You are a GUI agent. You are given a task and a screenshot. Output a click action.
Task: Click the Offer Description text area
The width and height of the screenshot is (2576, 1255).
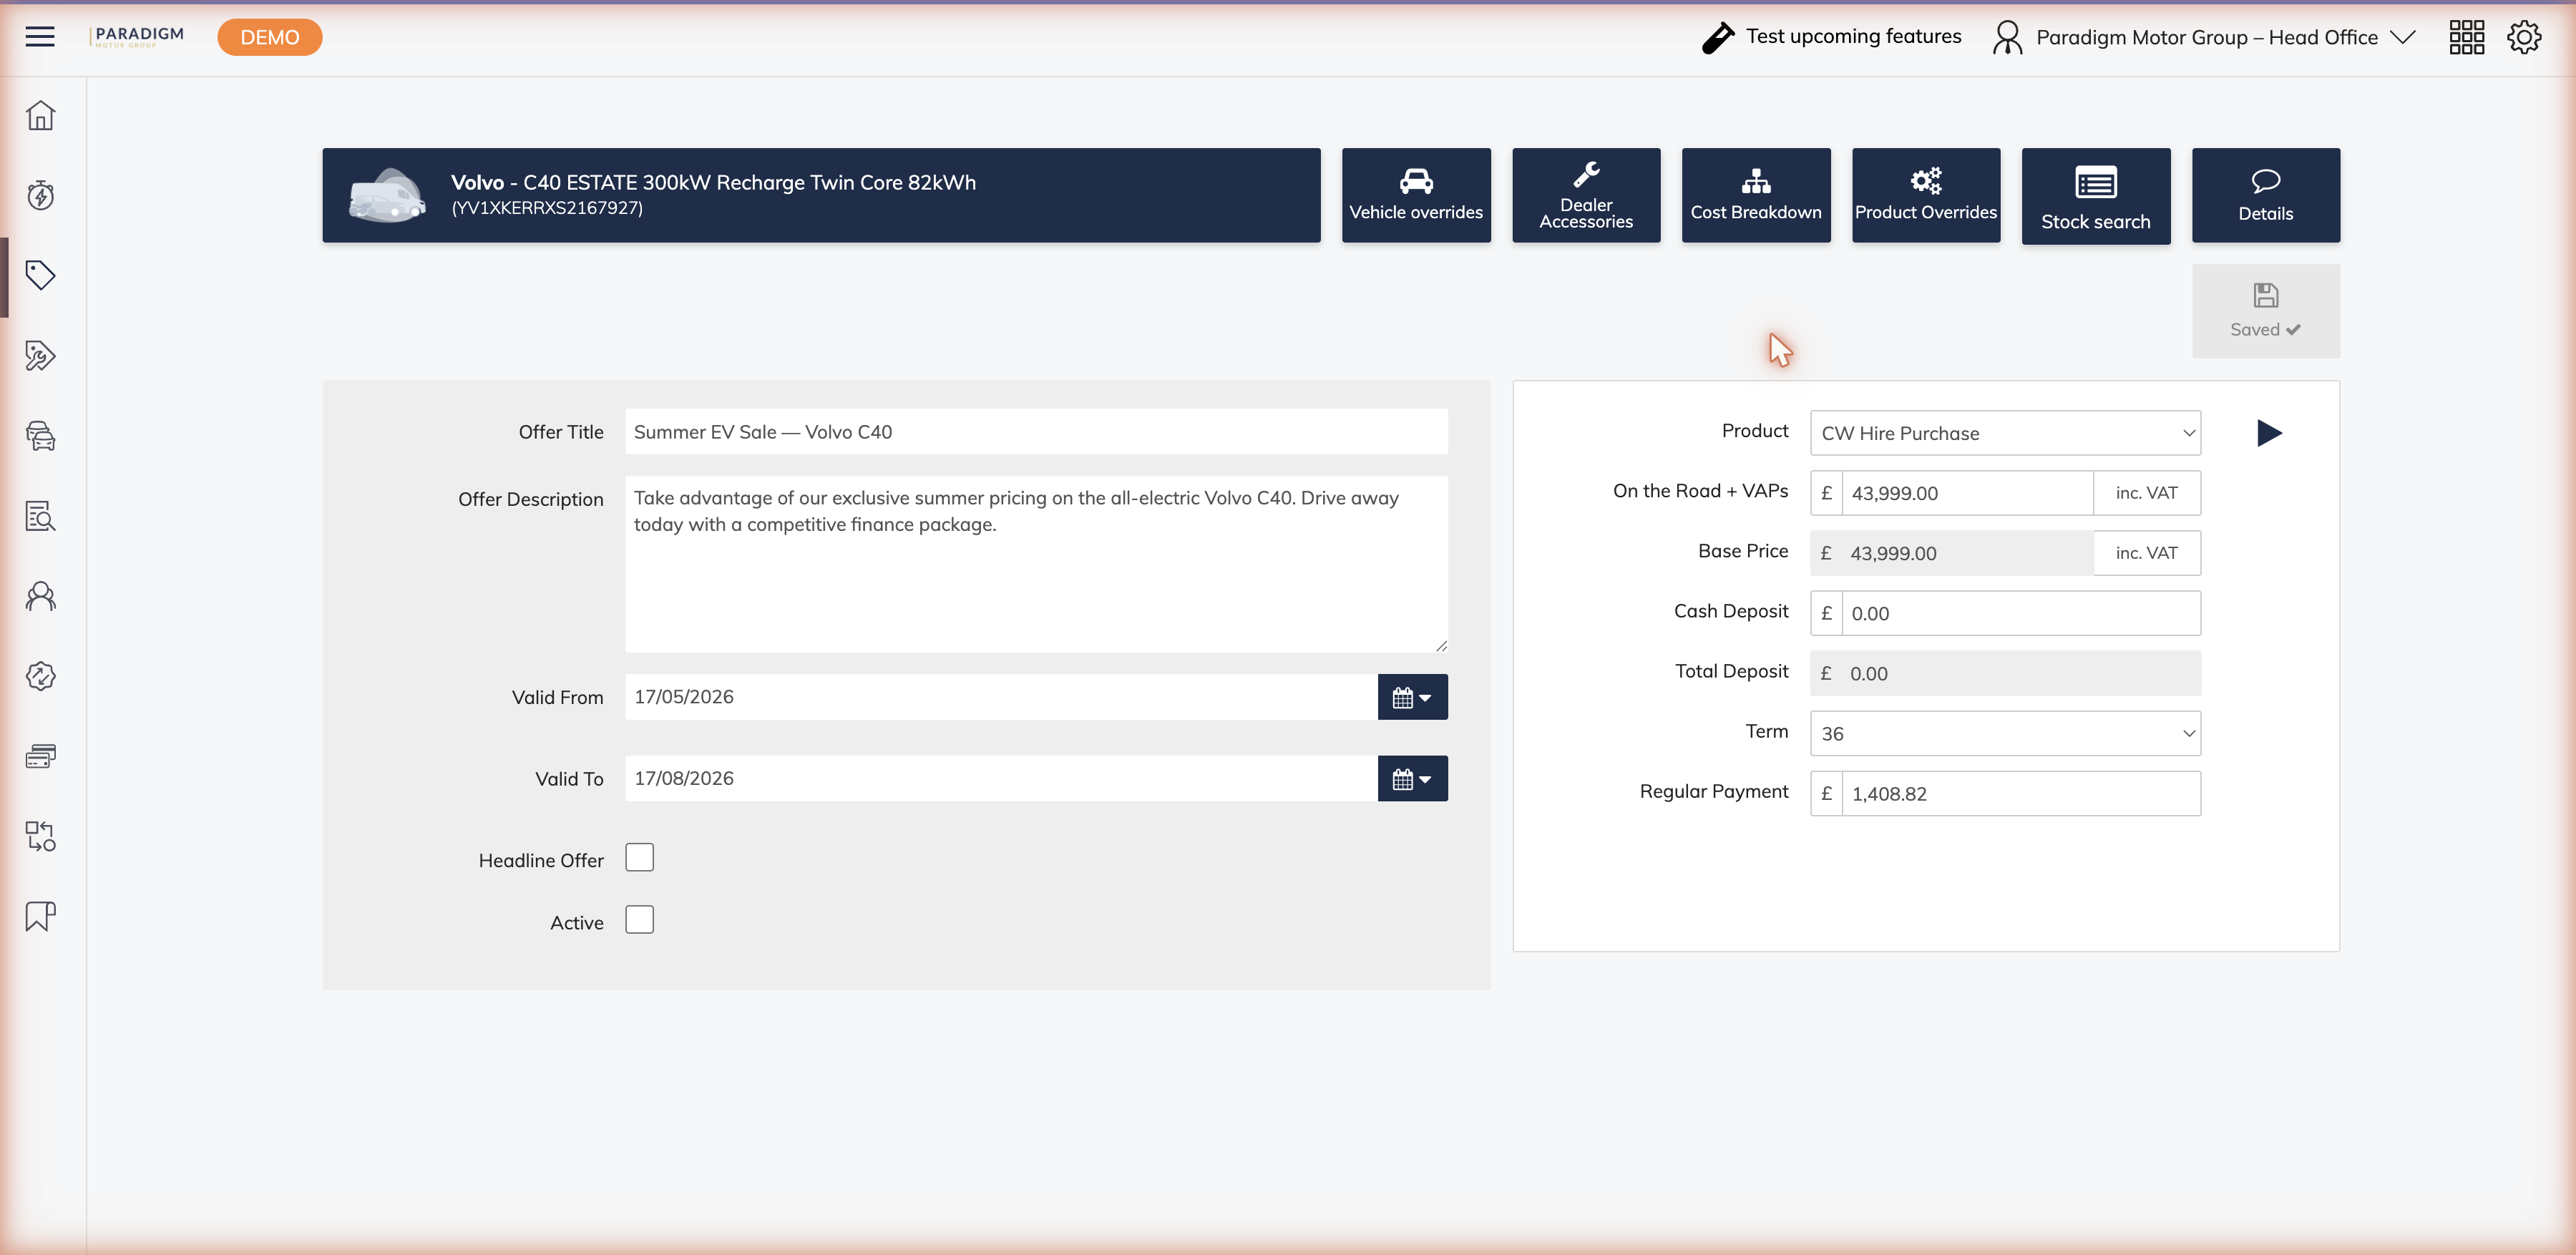(x=1036, y=565)
